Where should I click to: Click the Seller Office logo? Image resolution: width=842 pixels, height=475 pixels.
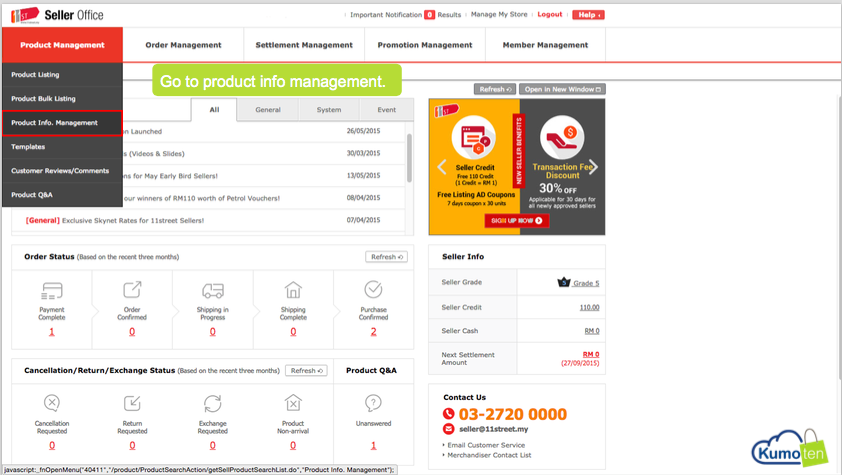[x=57, y=15]
